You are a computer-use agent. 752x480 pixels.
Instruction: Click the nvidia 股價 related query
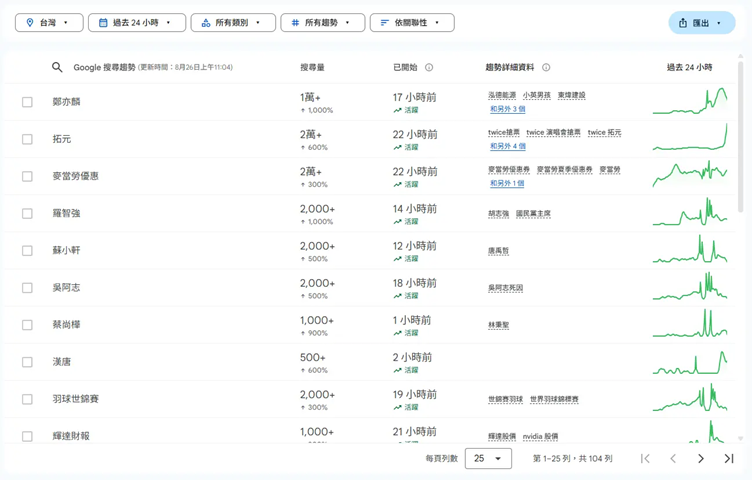coord(540,436)
